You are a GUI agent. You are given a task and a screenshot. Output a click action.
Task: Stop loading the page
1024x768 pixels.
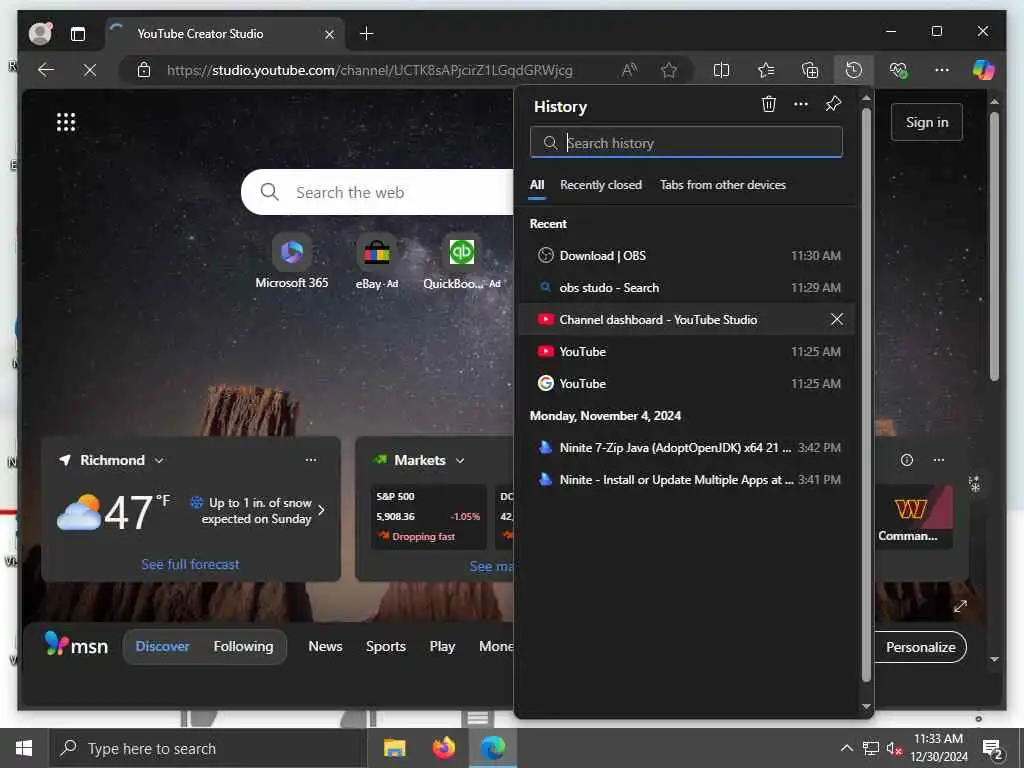click(90, 70)
